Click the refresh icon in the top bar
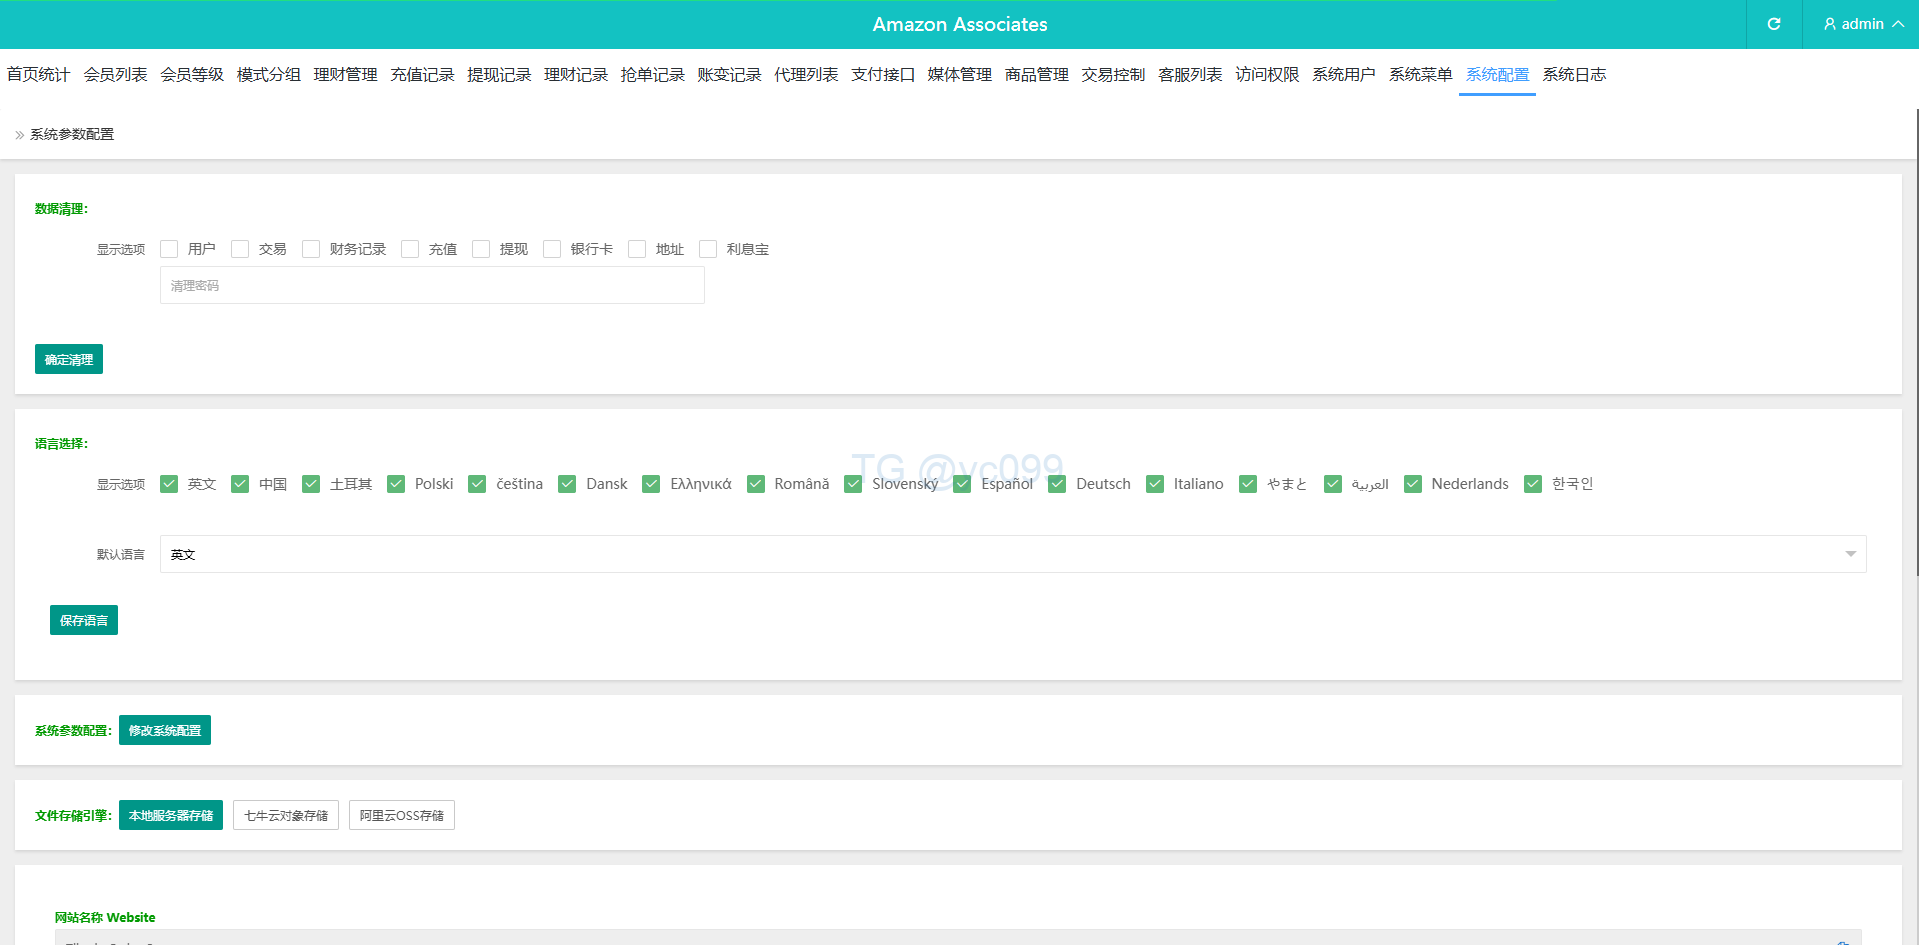1919x945 pixels. pos(1774,24)
